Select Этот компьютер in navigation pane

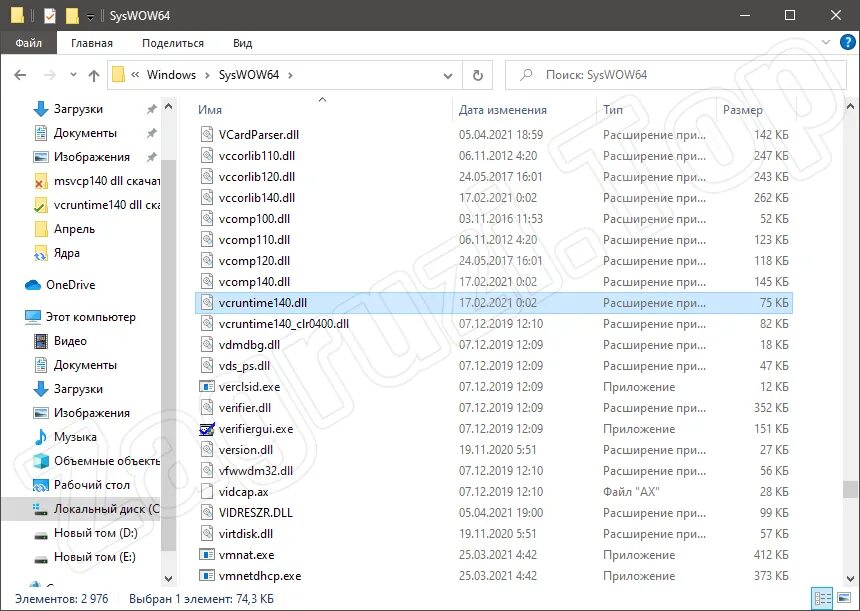[90, 317]
